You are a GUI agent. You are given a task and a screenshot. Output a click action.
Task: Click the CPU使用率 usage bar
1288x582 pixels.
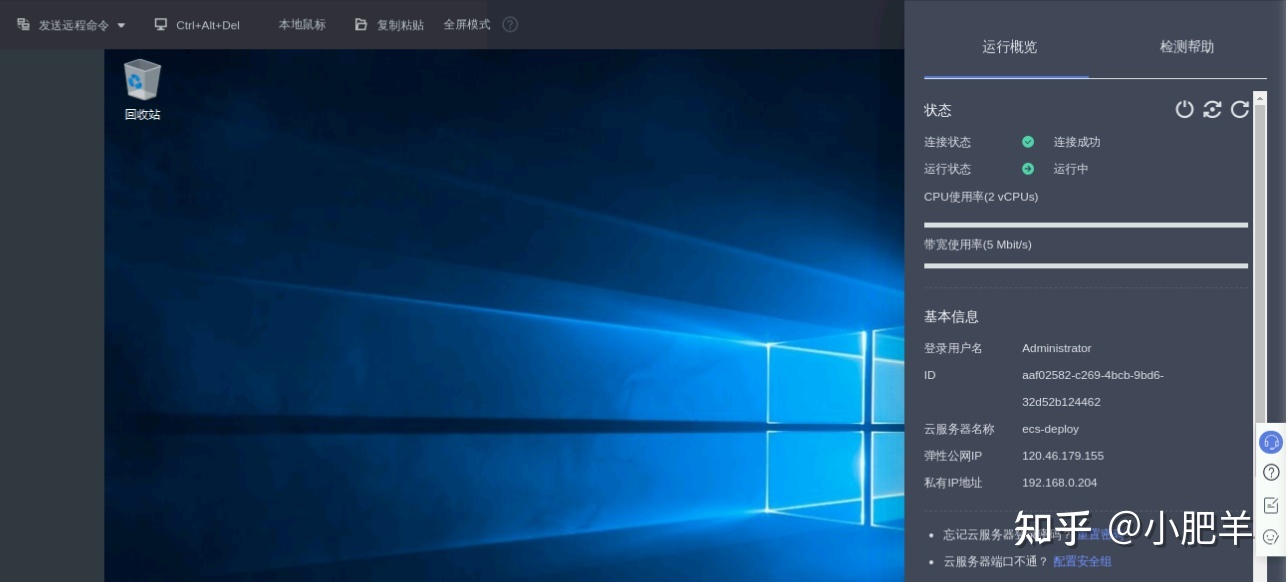tap(1086, 224)
